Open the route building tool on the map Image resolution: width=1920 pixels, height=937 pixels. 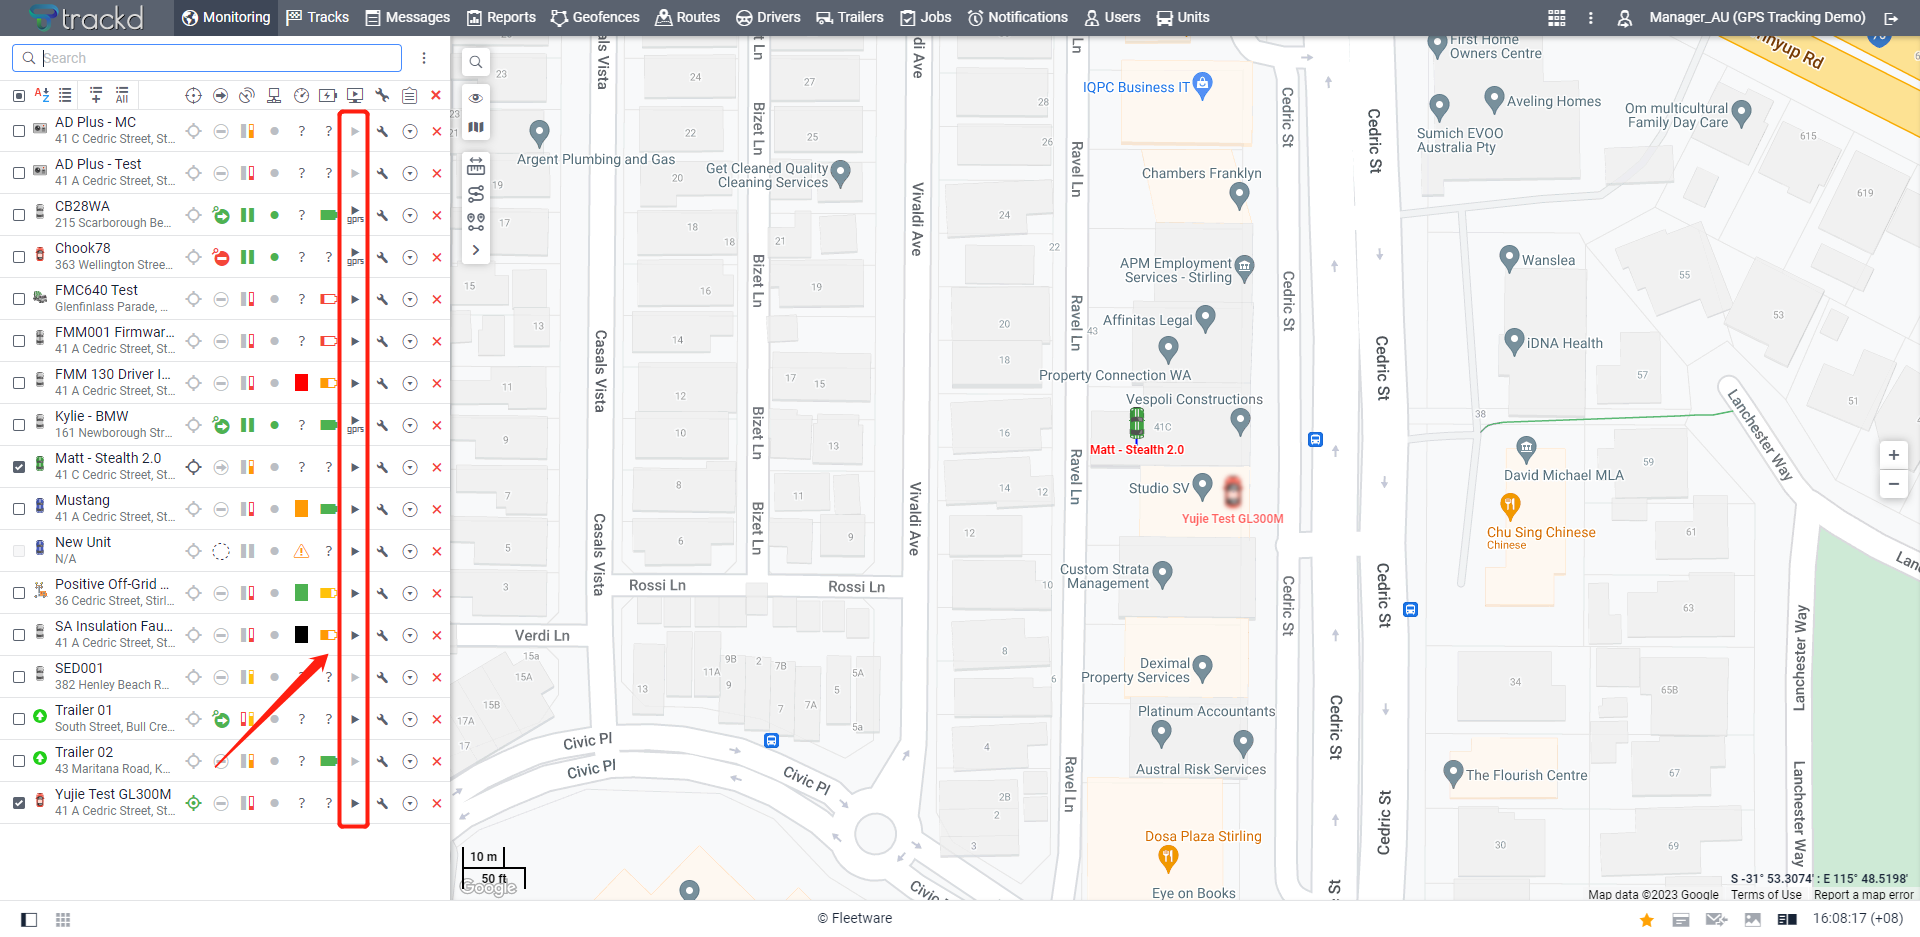click(476, 194)
